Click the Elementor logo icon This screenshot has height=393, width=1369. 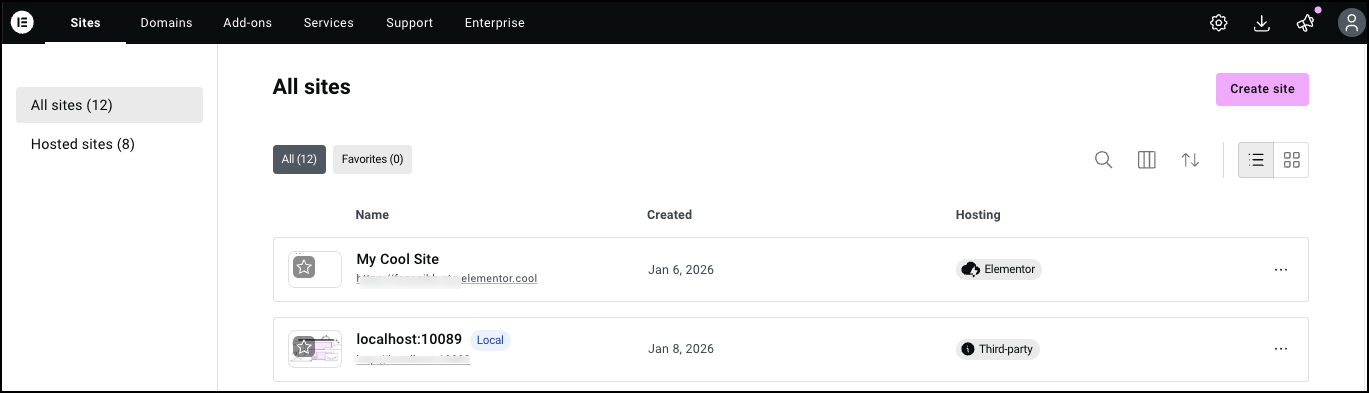22,22
